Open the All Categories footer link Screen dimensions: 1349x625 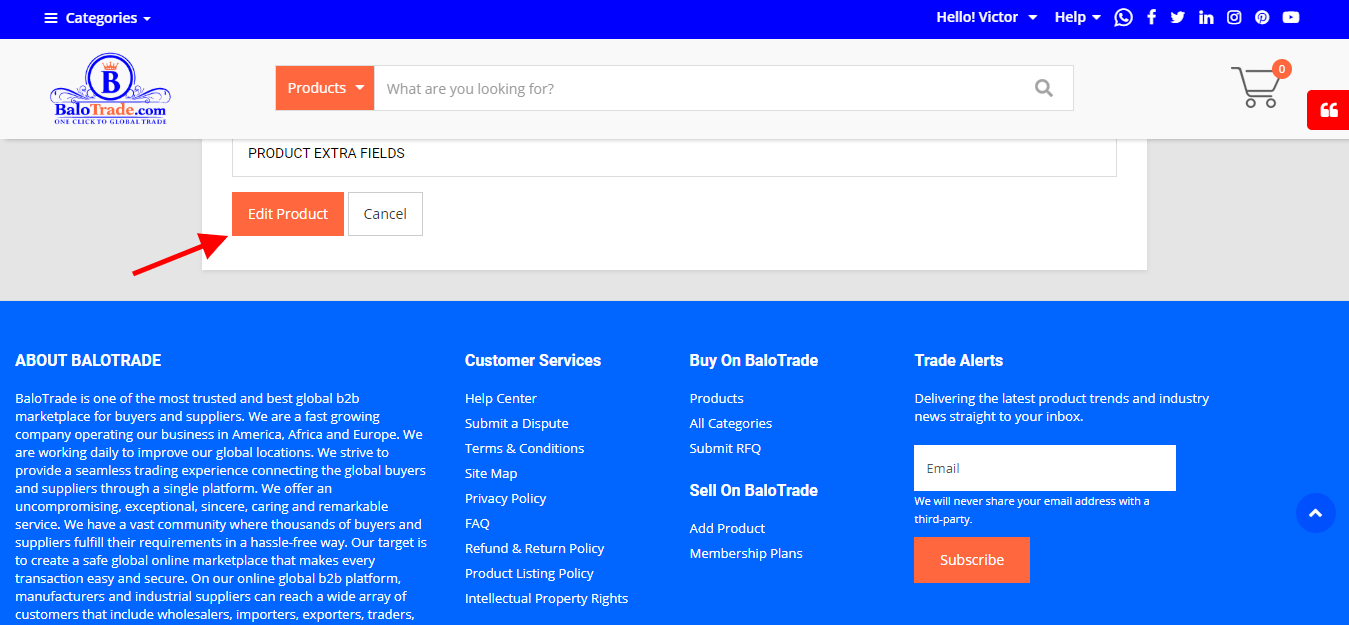click(x=731, y=423)
